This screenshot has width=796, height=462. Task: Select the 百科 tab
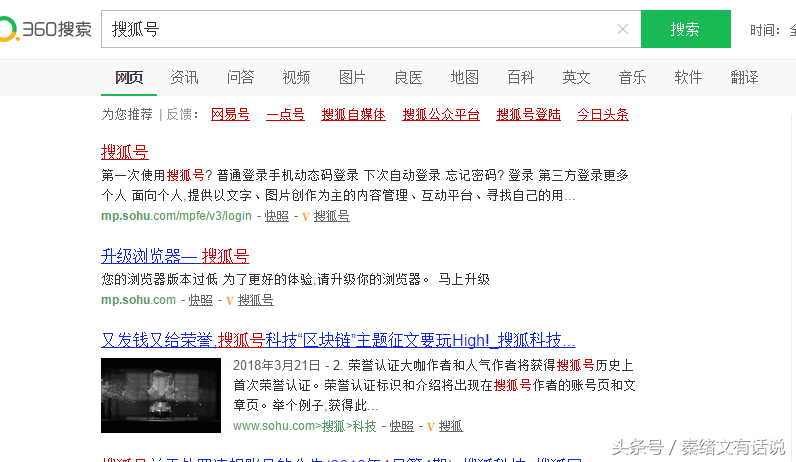pos(520,77)
